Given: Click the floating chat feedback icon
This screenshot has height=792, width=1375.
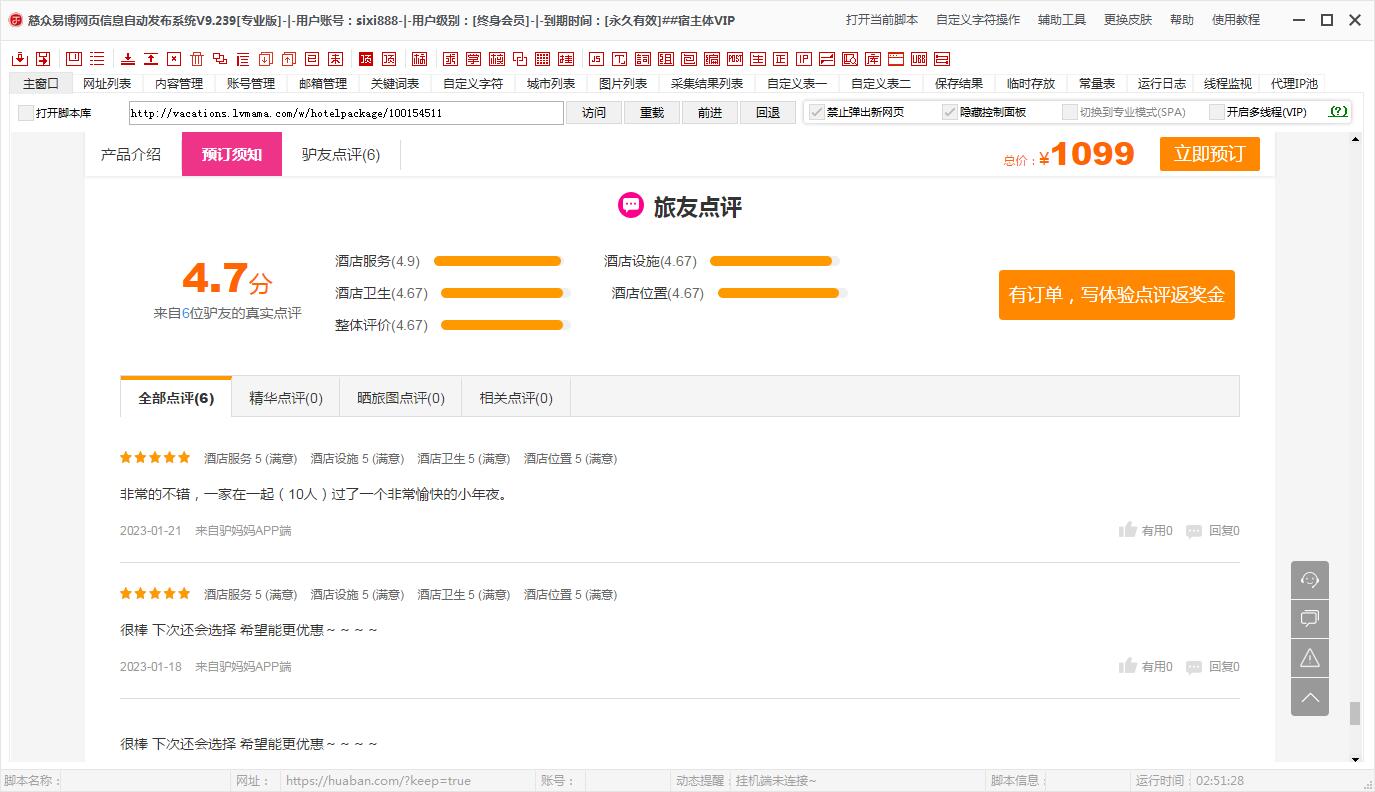Looking at the screenshot, I should coord(1310,619).
